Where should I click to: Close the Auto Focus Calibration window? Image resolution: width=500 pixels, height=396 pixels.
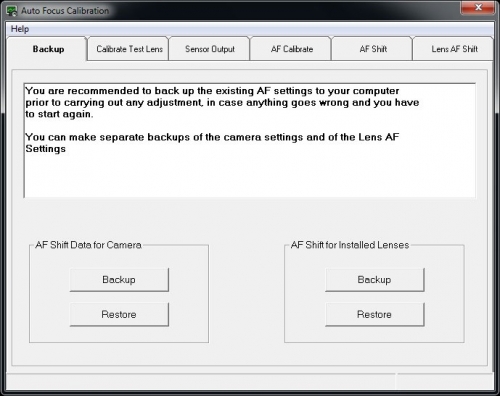(478, 7)
